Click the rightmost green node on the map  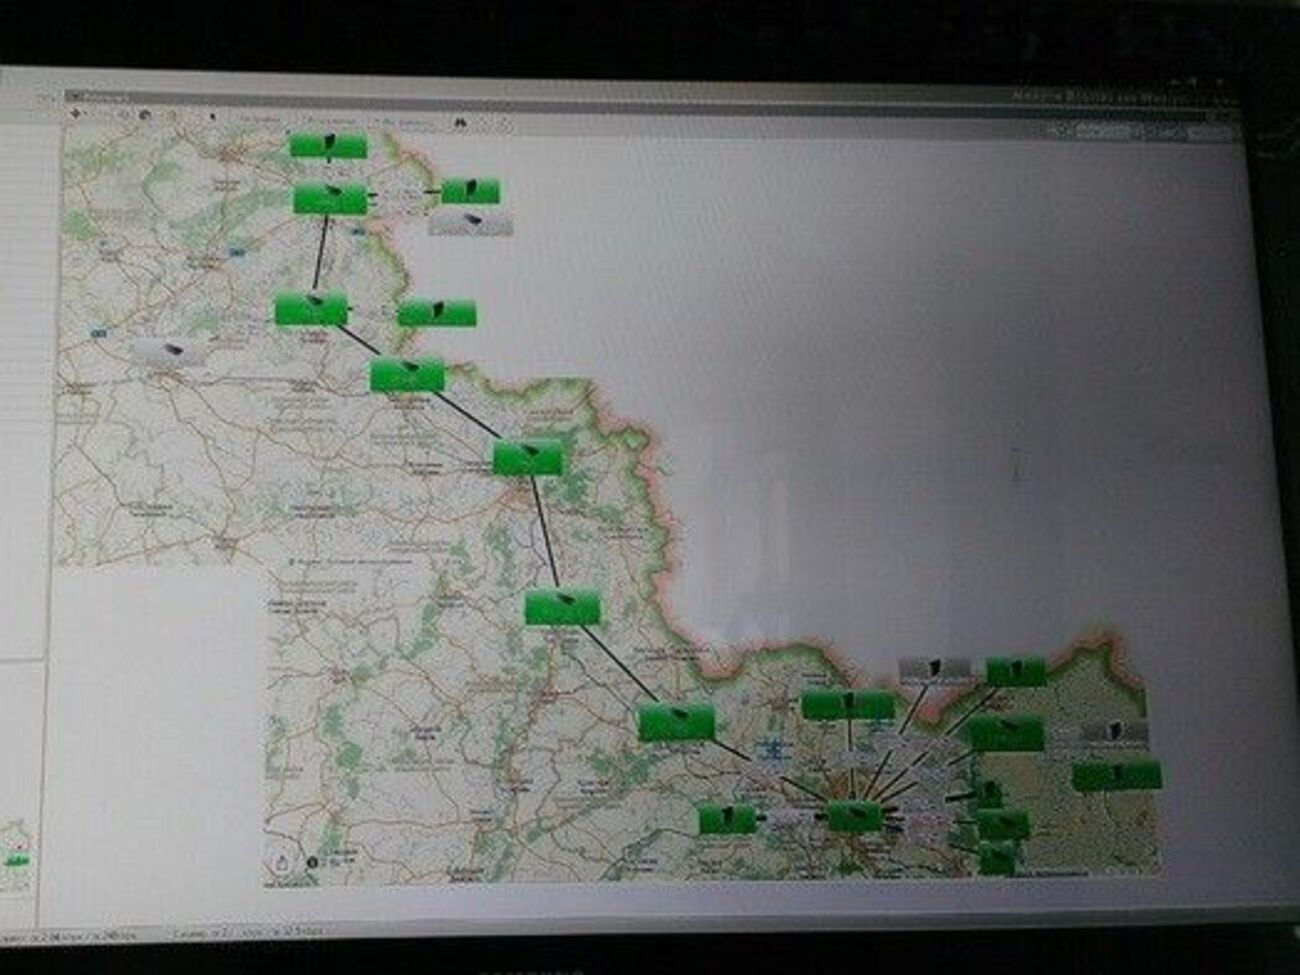1116,775
